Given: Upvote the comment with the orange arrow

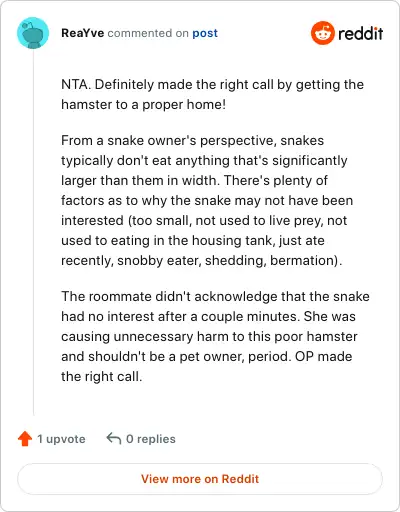Looking at the screenshot, I should point(25,439).
